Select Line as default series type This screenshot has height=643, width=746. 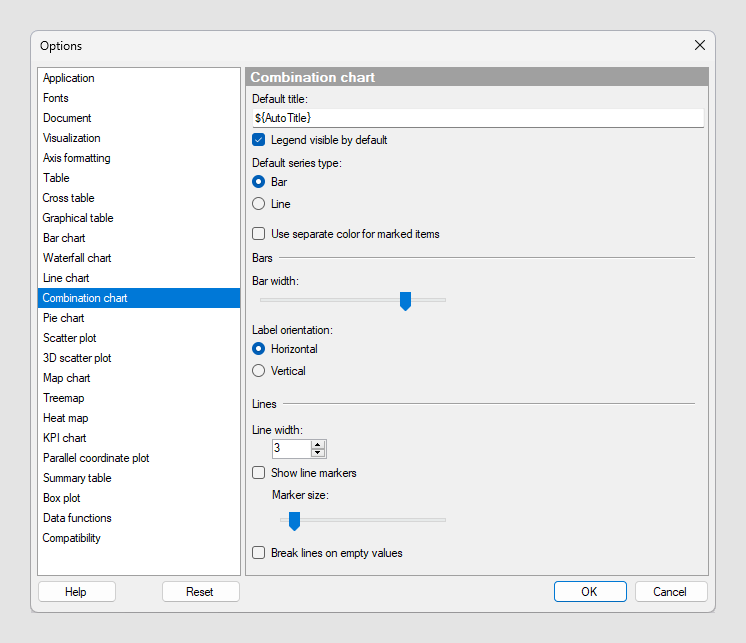point(258,204)
